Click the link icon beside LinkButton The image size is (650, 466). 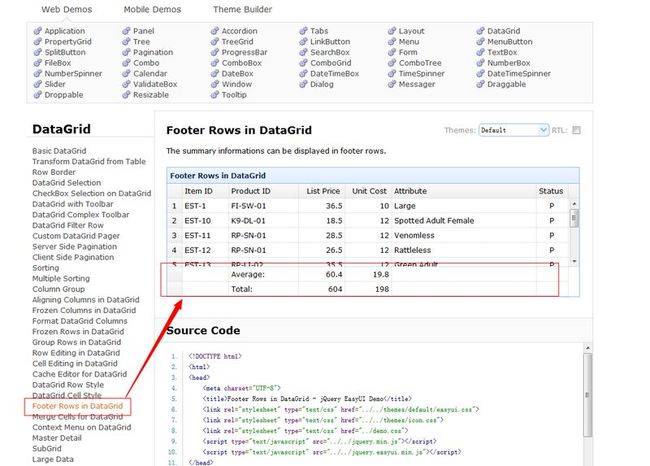(303, 41)
